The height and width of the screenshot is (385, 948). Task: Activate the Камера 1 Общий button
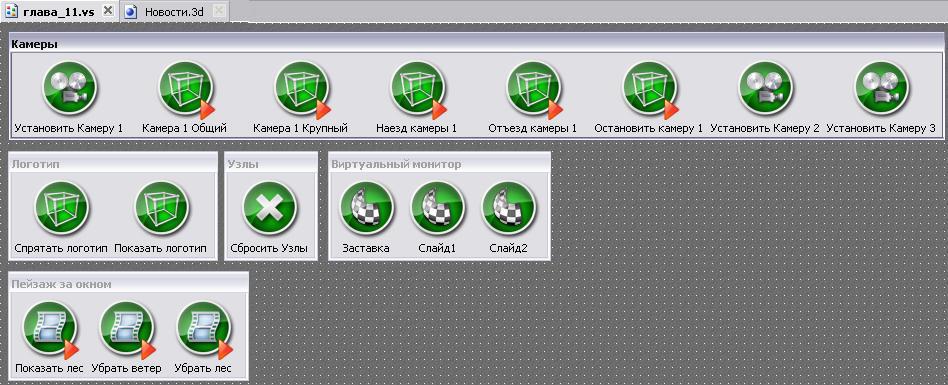186,88
